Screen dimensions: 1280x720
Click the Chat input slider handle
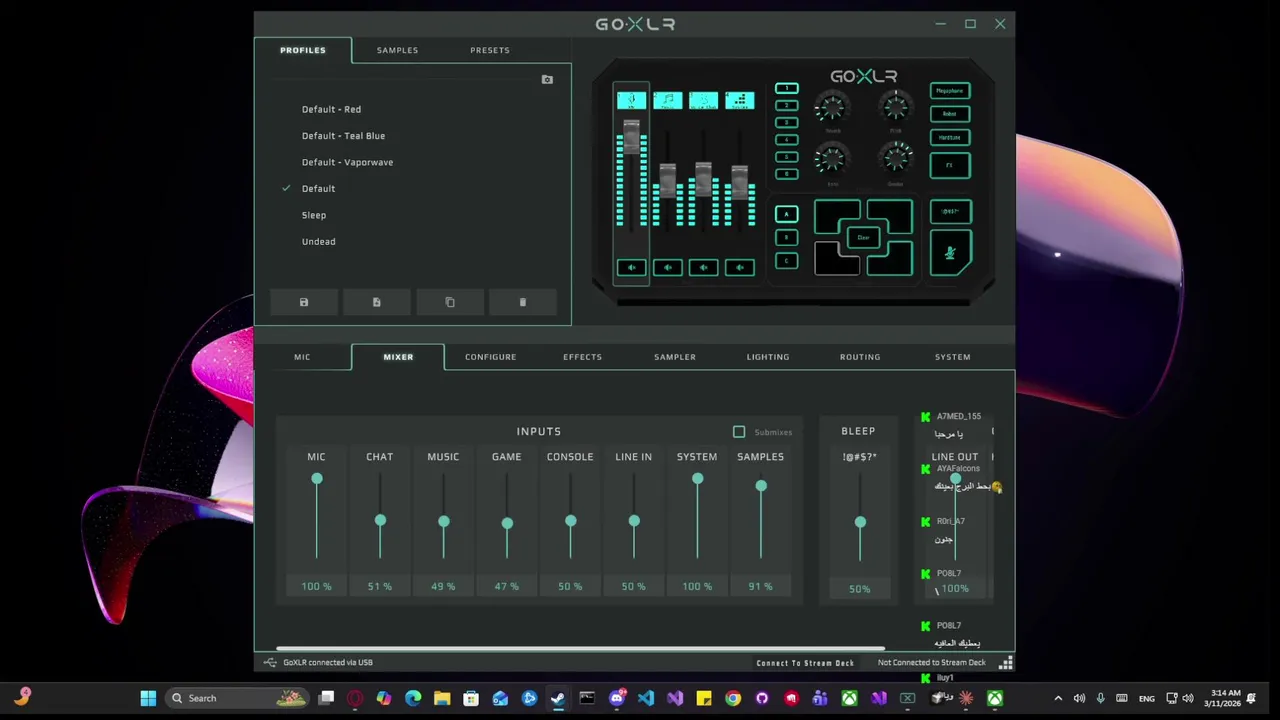coord(380,521)
